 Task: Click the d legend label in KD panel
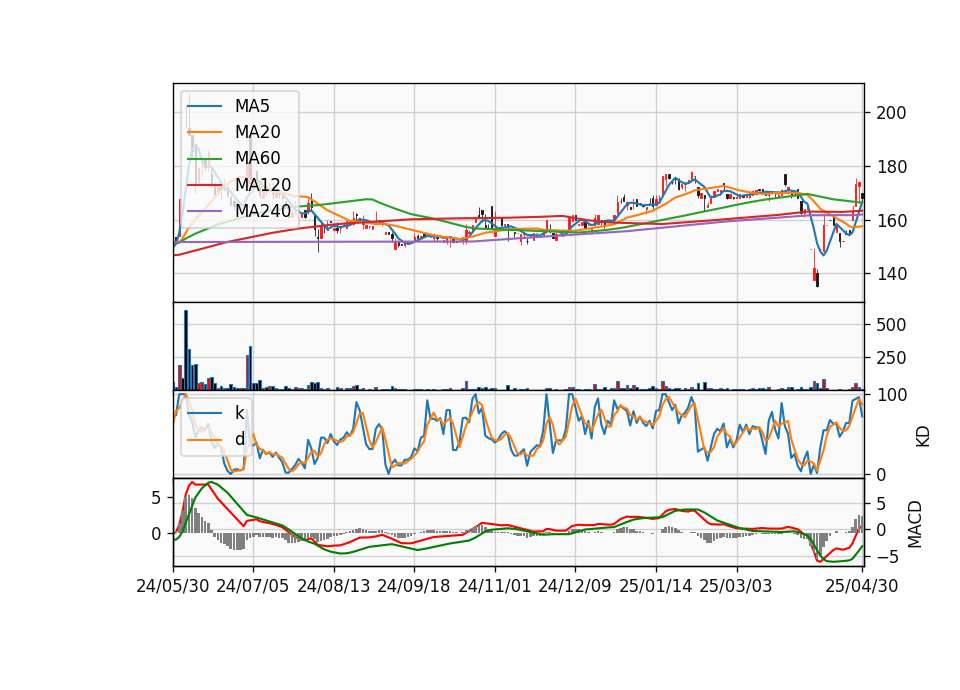239,439
